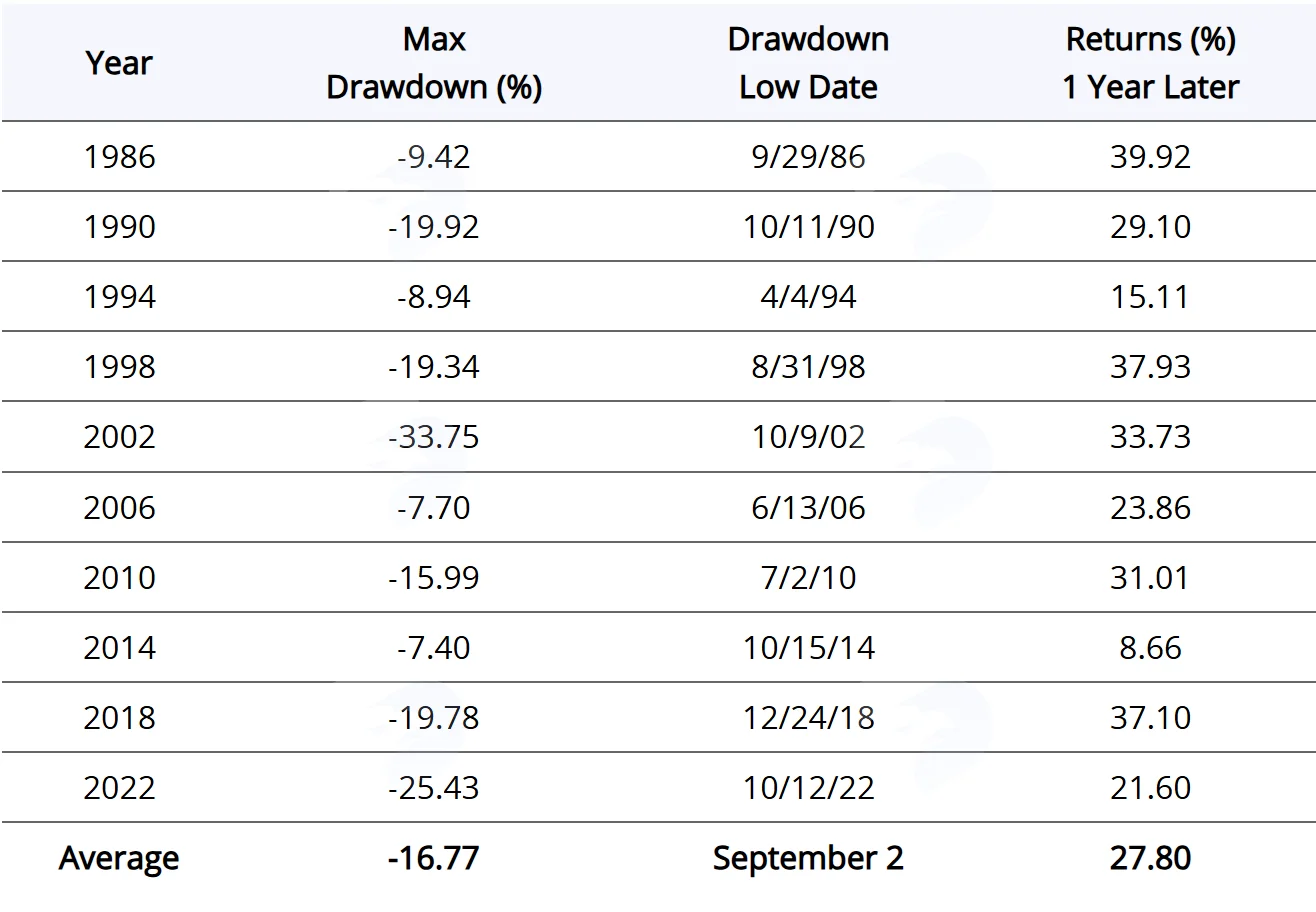Click the Average row label
The height and width of the screenshot is (912, 1316).
click(x=119, y=858)
